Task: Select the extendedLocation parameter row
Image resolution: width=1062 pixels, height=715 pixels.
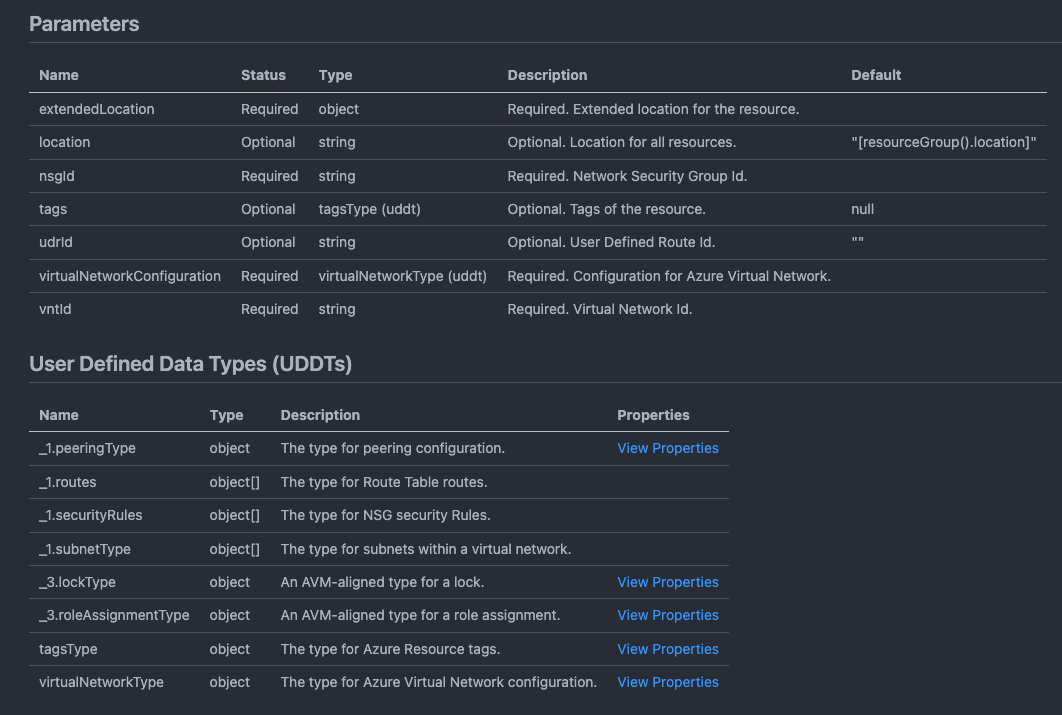Action: 96,109
